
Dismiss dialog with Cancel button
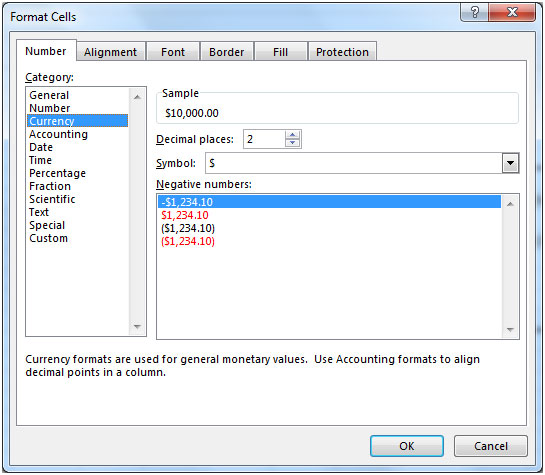[x=491, y=446]
